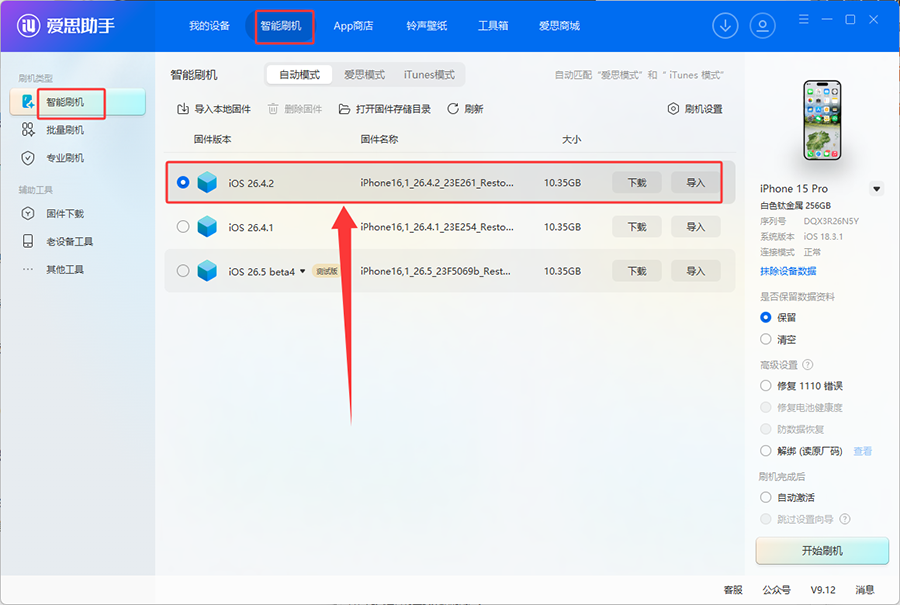The width and height of the screenshot is (900, 605).
Task: Click the 查看 link beside 解绑
Action: [x=862, y=451]
